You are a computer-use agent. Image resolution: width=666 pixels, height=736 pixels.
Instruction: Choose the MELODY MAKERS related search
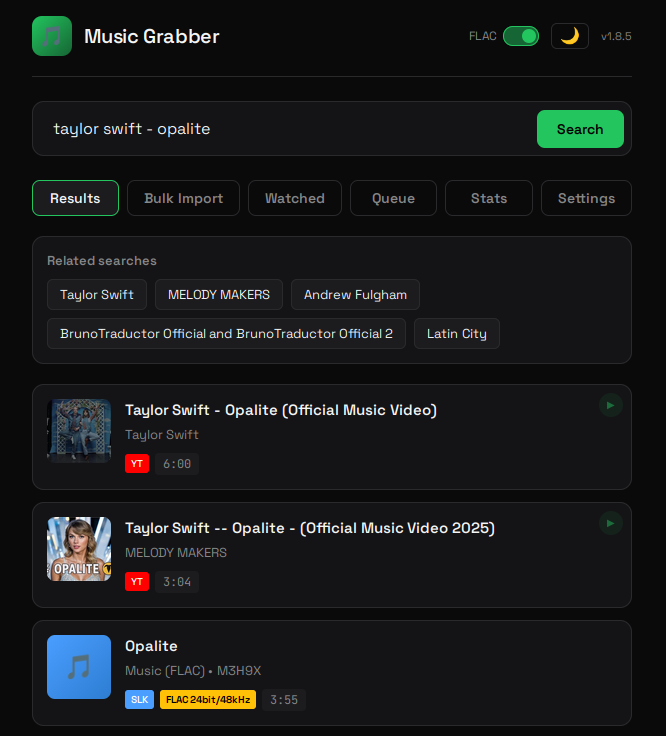(219, 295)
